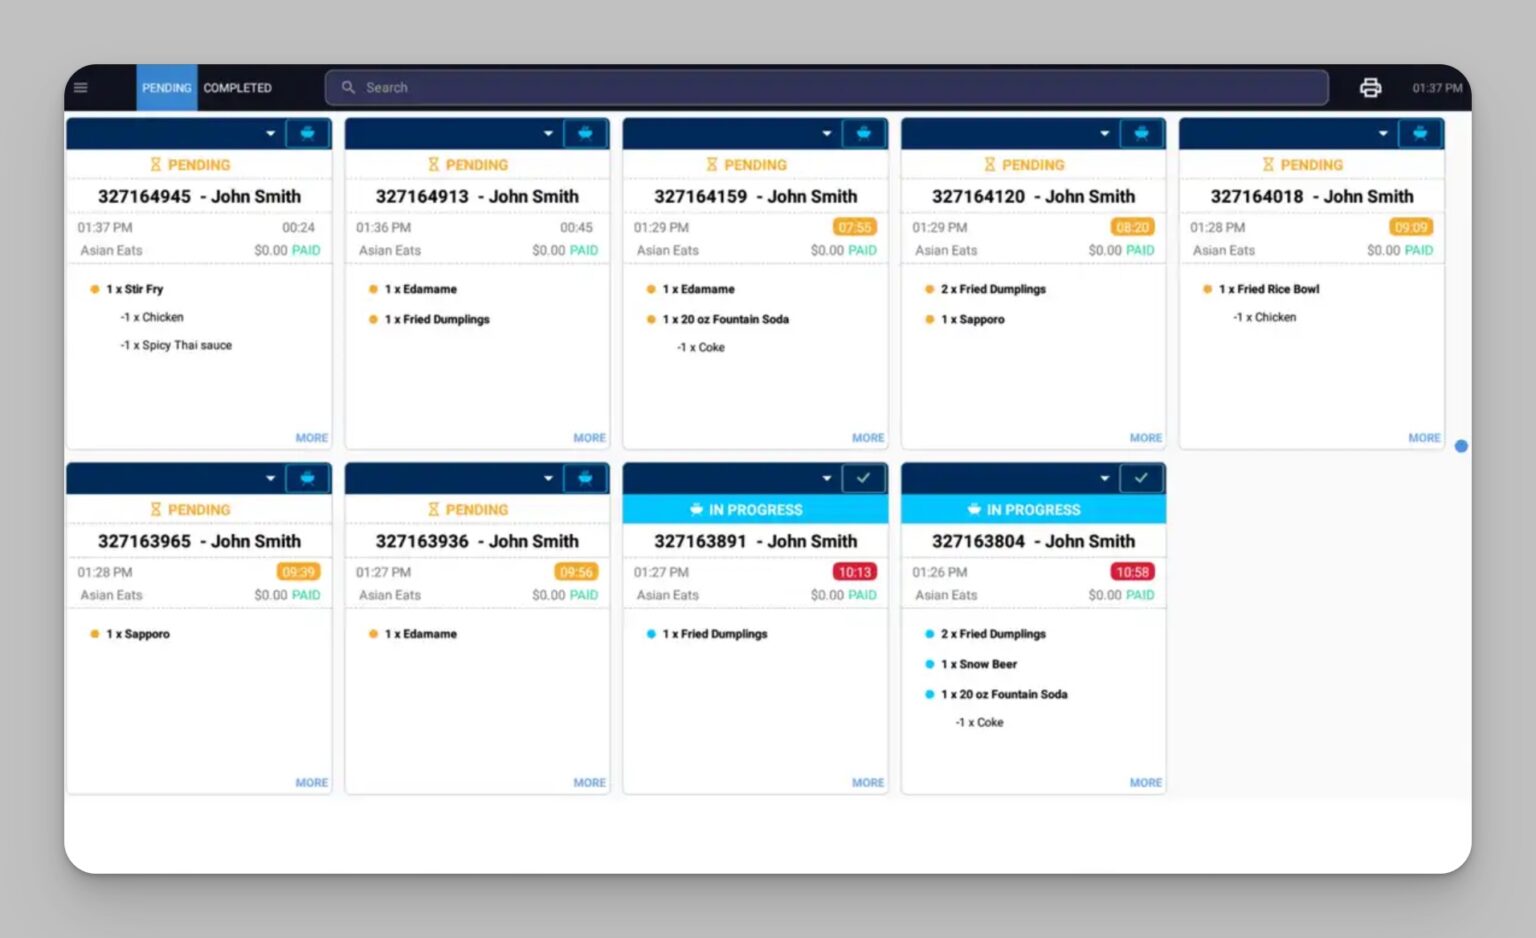Image resolution: width=1536 pixels, height=938 pixels.
Task: Expand the dropdown on order 327164945
Action: pos(270,132)
